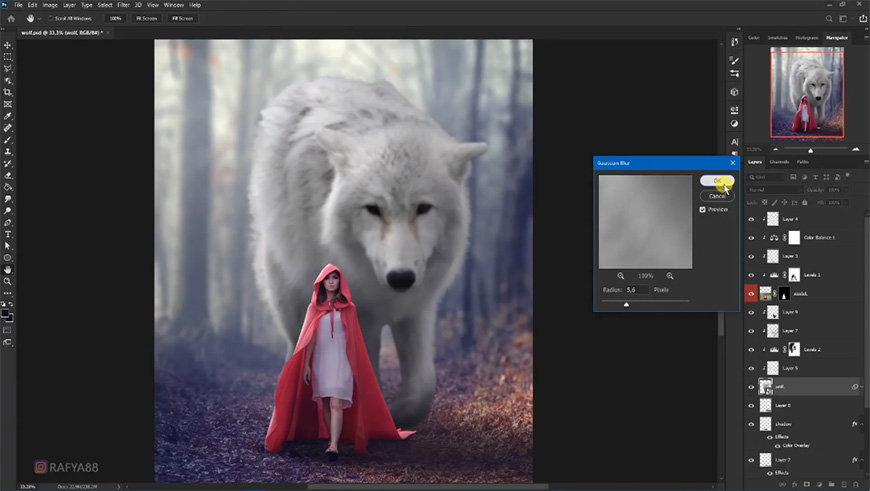This screenshot has width=870, height=491.
Task: Switch to the Channels tab
Action: (x=779, y=162)
